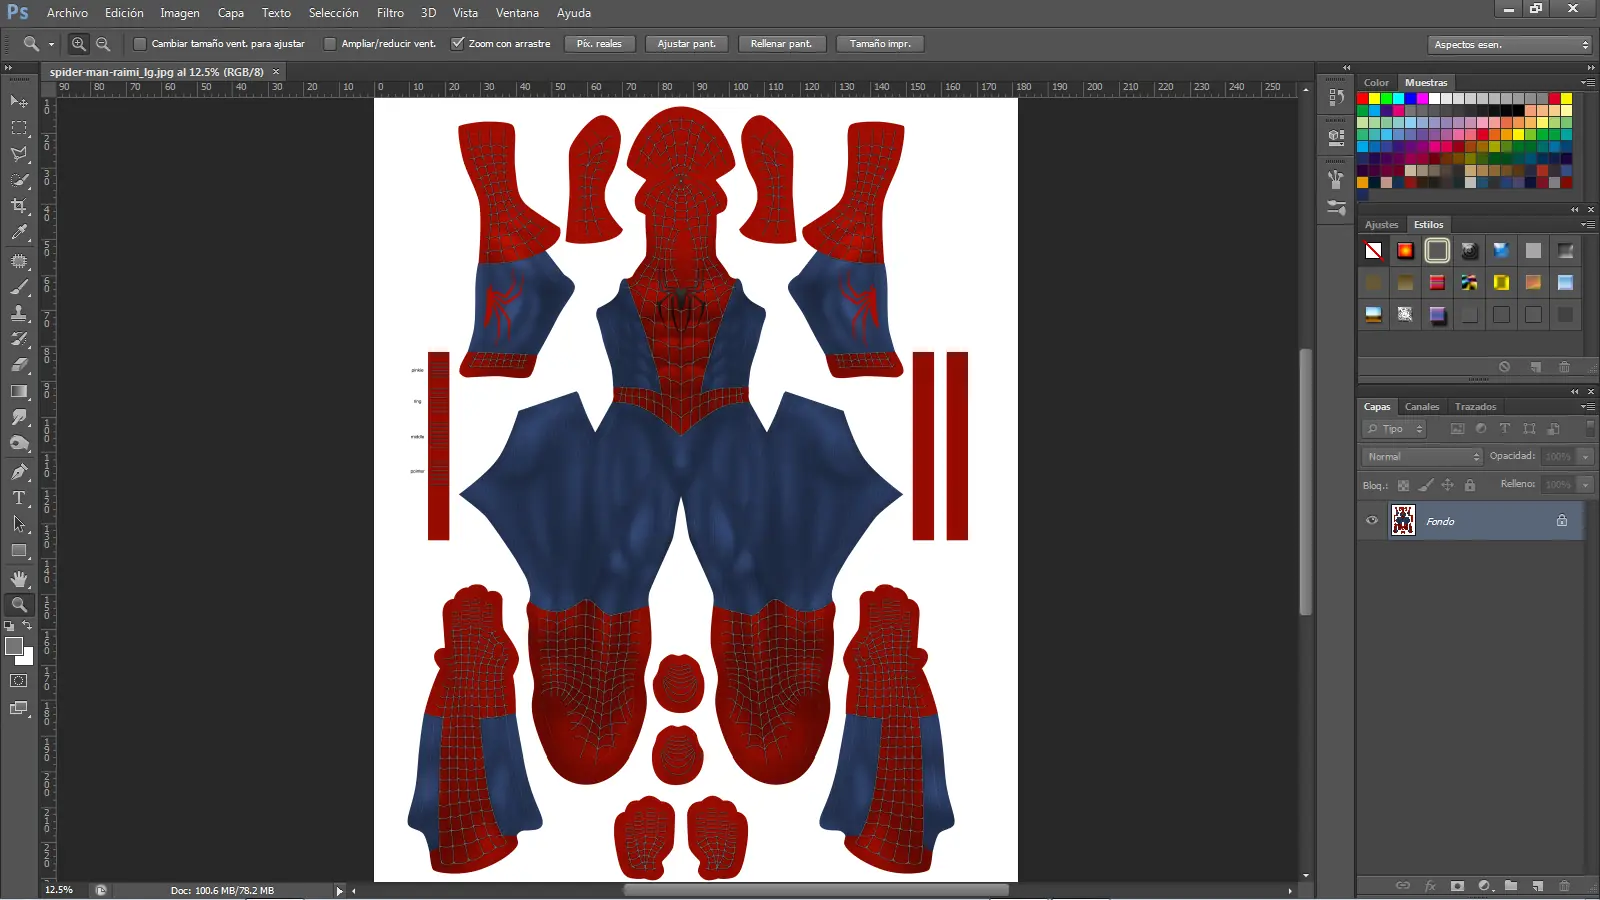Image resolution: width=1600 pixels, height=900 pixels.
Task: Open the foreground color picker swatch
Action: tap(13, 646)
